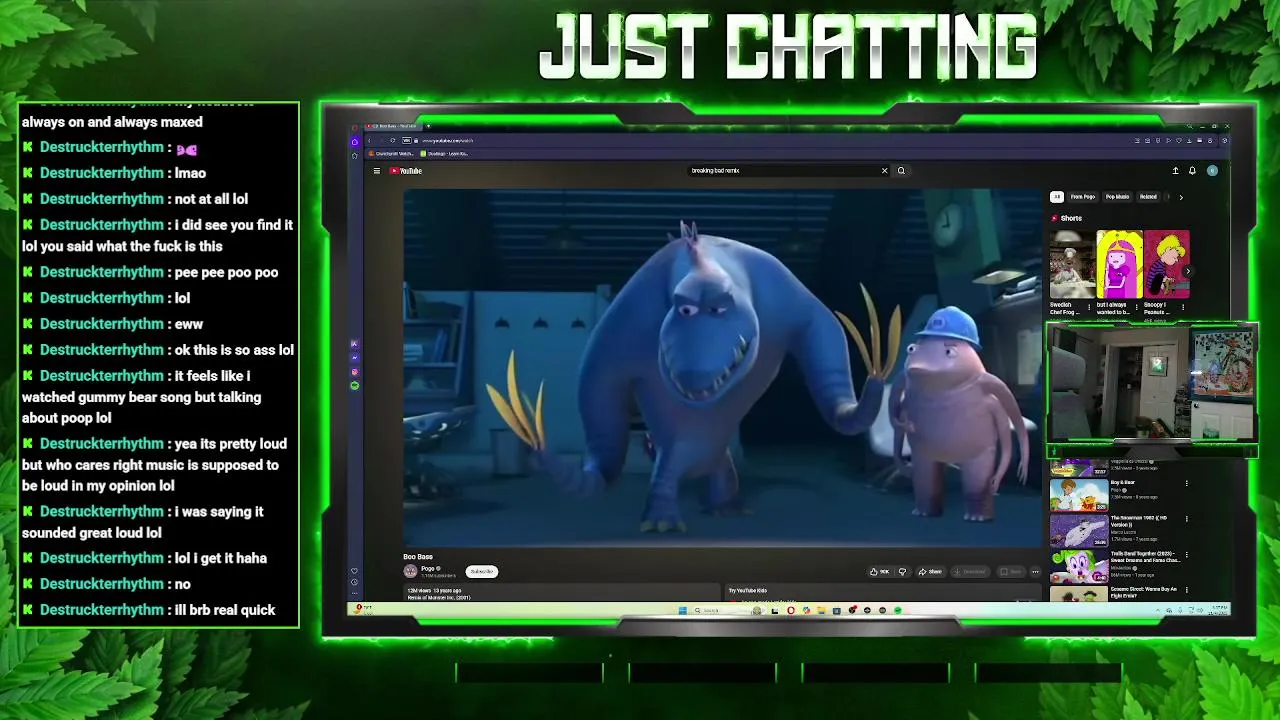1280x720 pixels.
Task: Expand the video description box '12M views'
Action: click(x=561, y=593)
